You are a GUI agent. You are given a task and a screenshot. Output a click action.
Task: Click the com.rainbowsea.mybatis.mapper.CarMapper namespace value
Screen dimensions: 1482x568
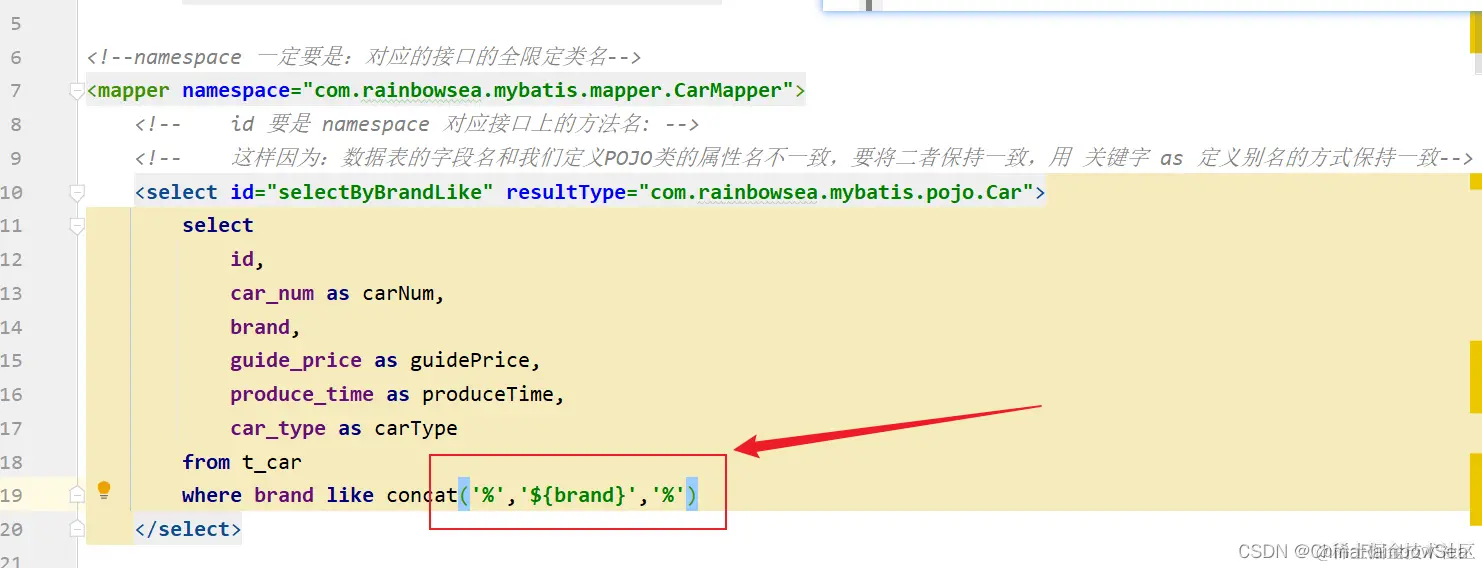pyautogui.click(x=548, y=91)
